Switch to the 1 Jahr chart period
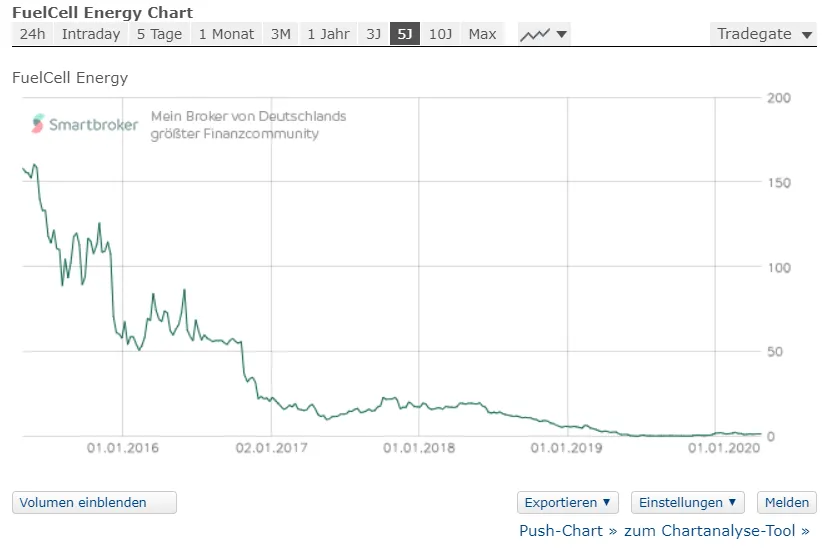This screenshot has width=836, height=548. coord(328,34)
